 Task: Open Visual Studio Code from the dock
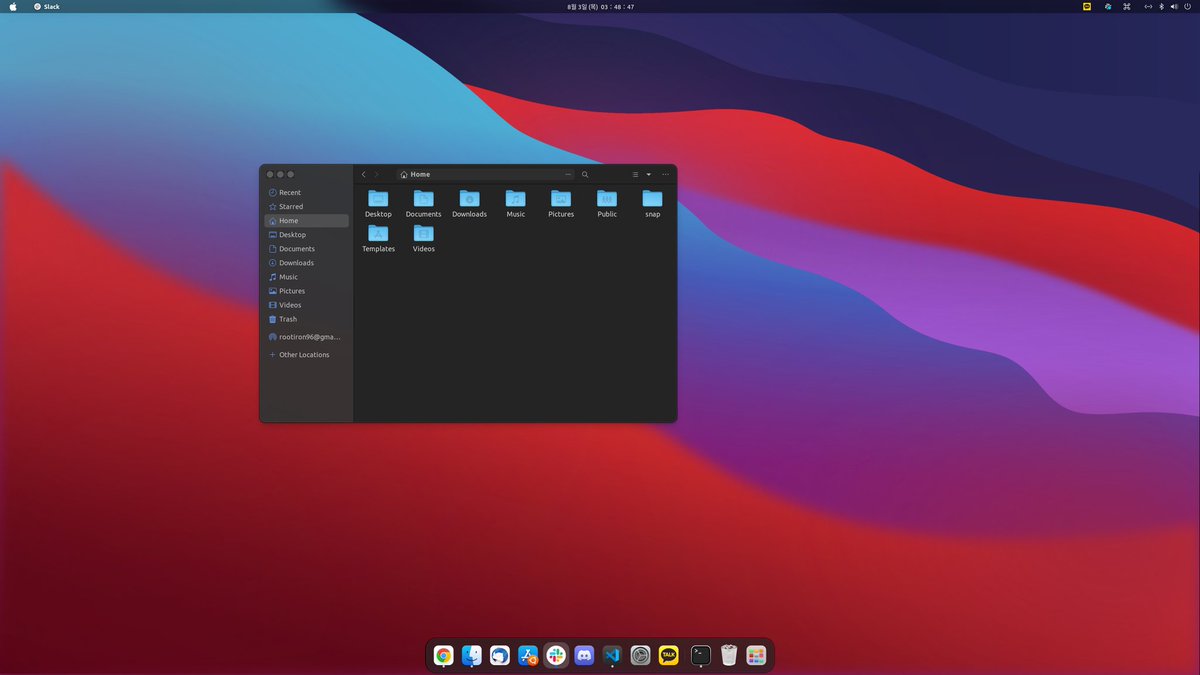[613, 656]
